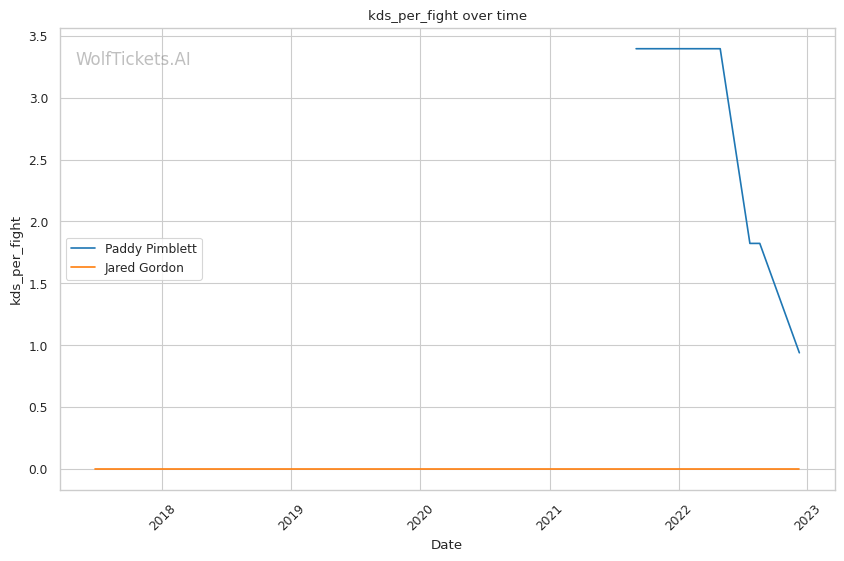Viewport: 844px width, 561px height.
Task: Click the 1.0 tick label on the y-axis
Action: coord(40,346)
